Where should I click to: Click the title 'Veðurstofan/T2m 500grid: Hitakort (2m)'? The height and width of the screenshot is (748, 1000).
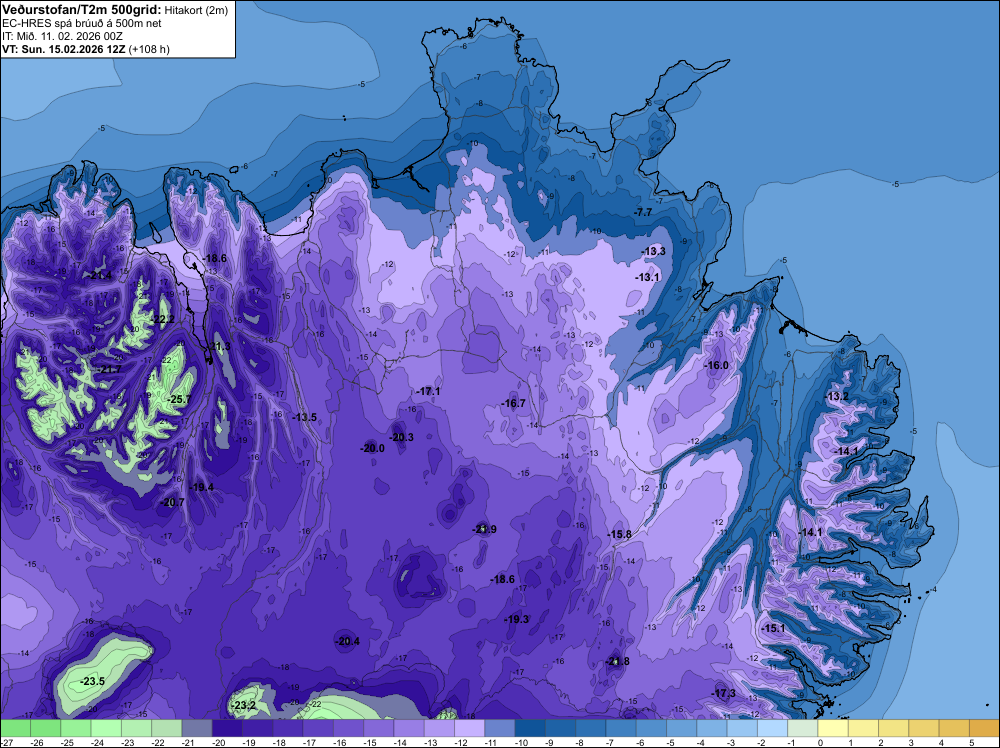coord(115,10)
